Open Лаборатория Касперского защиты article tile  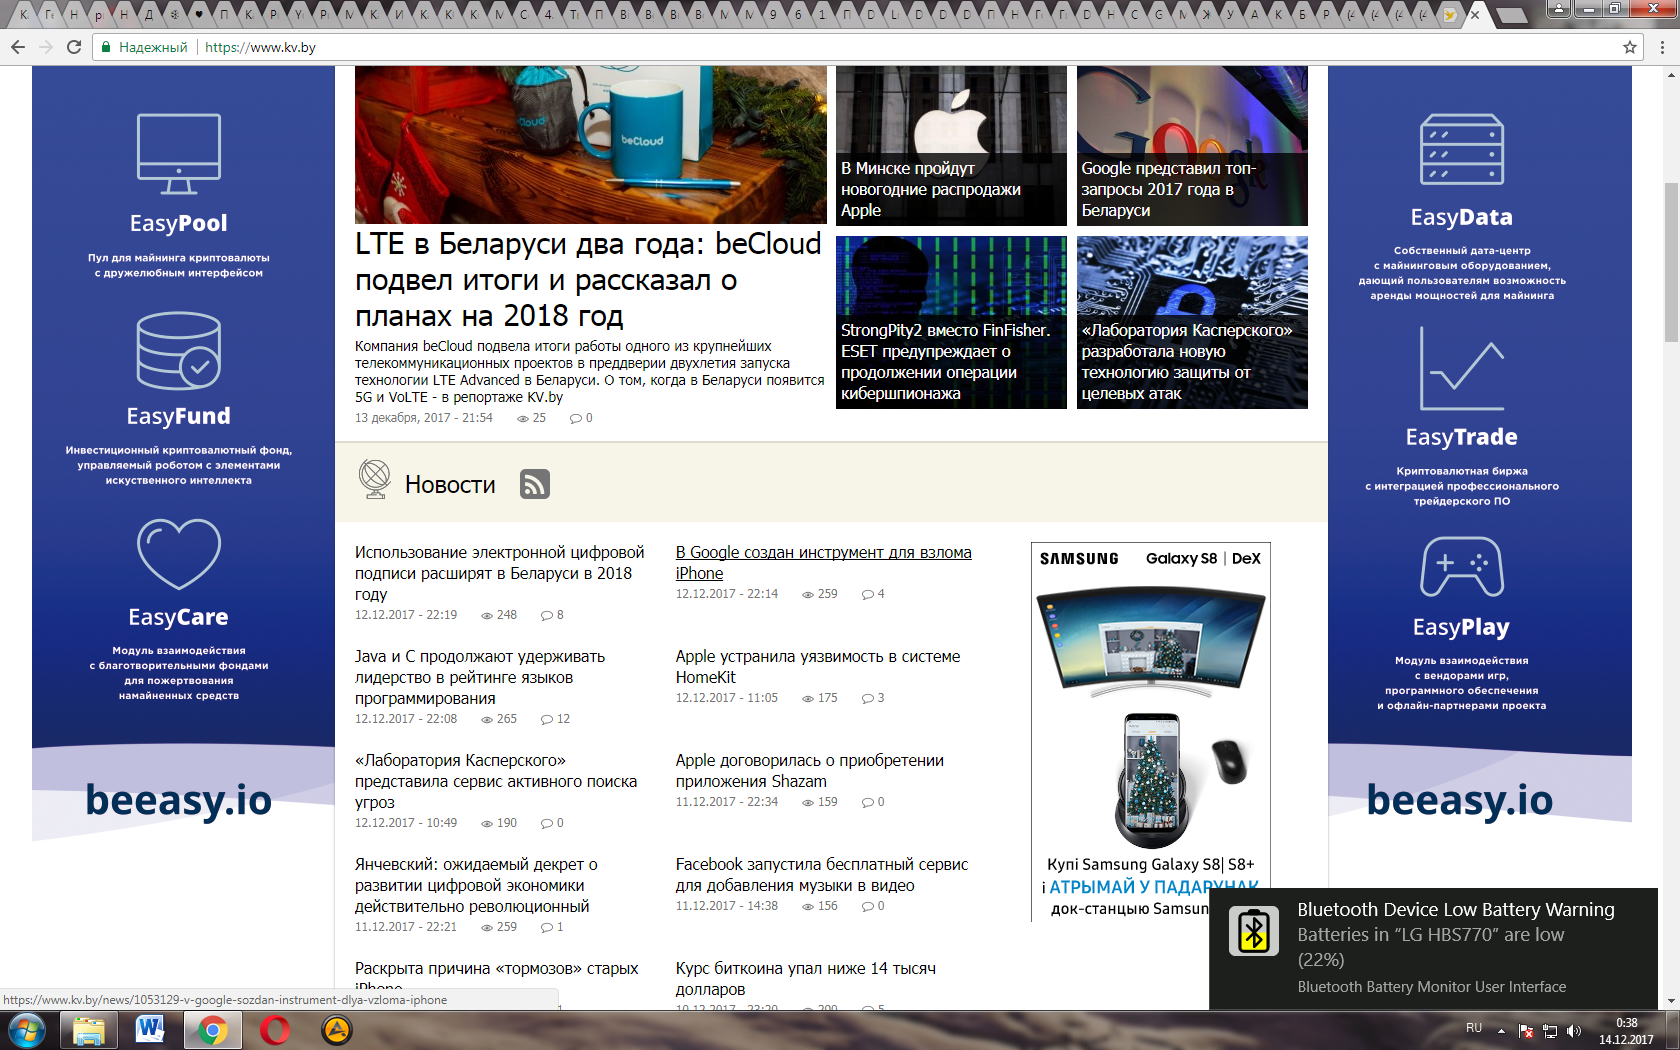click(x=1192, y=323)
